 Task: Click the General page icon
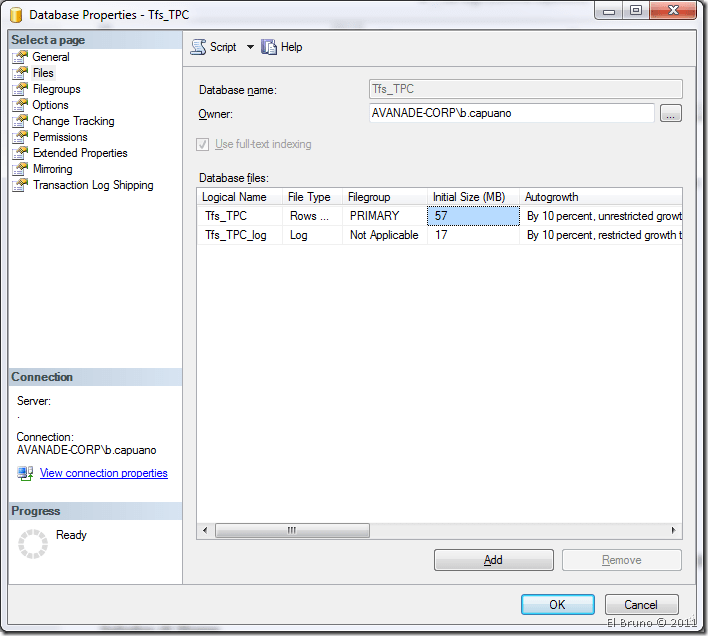tap(19, 57)
